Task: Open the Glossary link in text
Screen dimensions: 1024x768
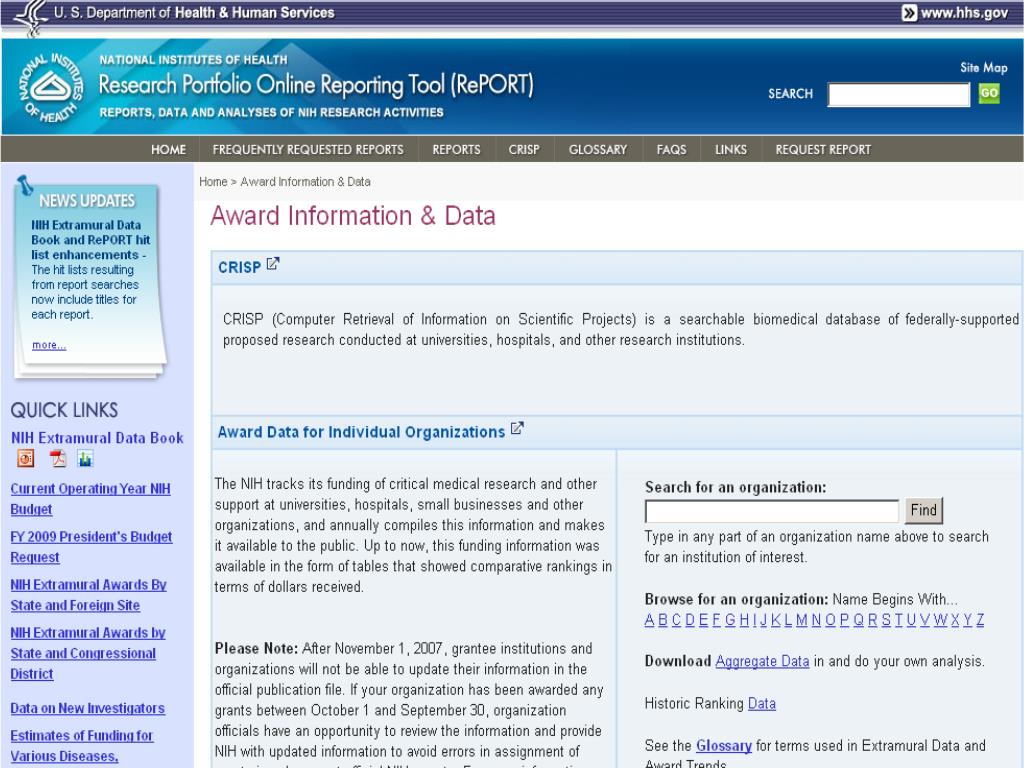Action: pos(724,745)
